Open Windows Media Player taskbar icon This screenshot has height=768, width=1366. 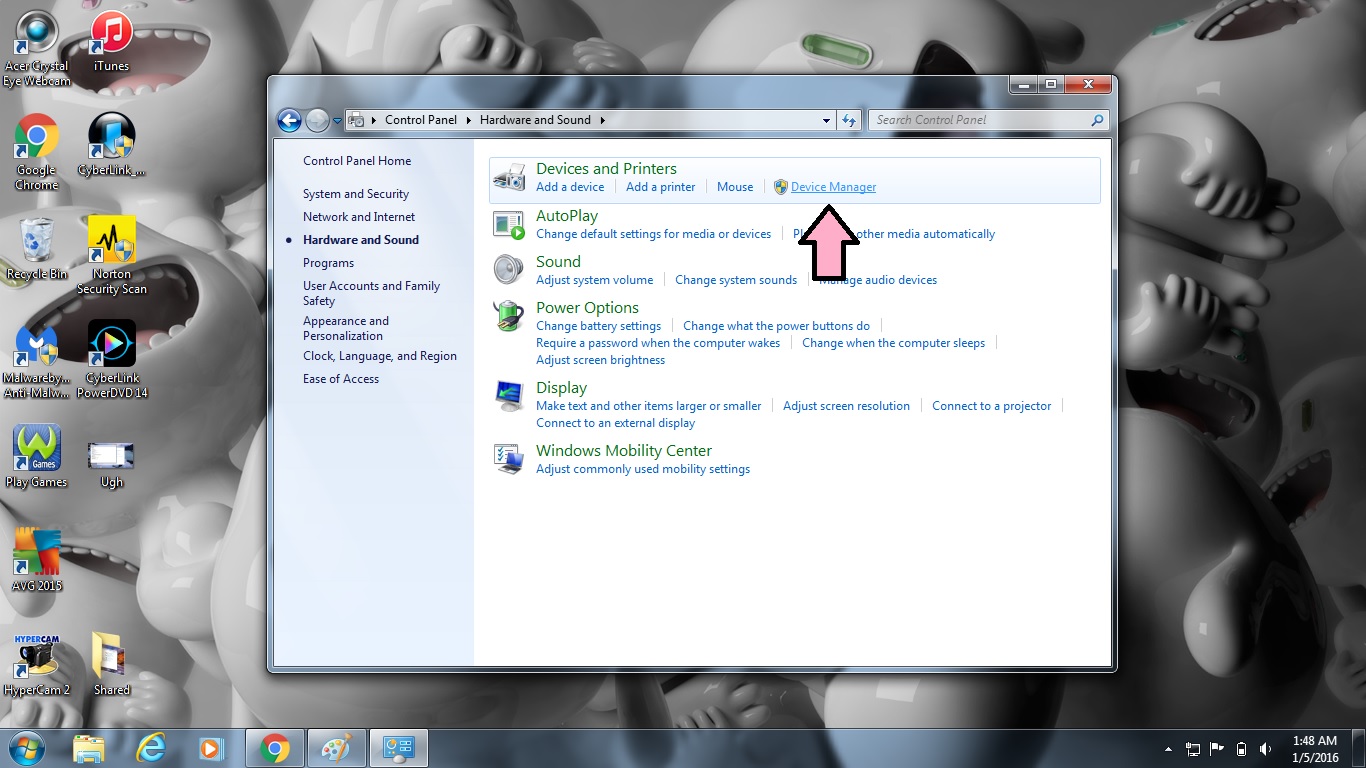(211, 748)
